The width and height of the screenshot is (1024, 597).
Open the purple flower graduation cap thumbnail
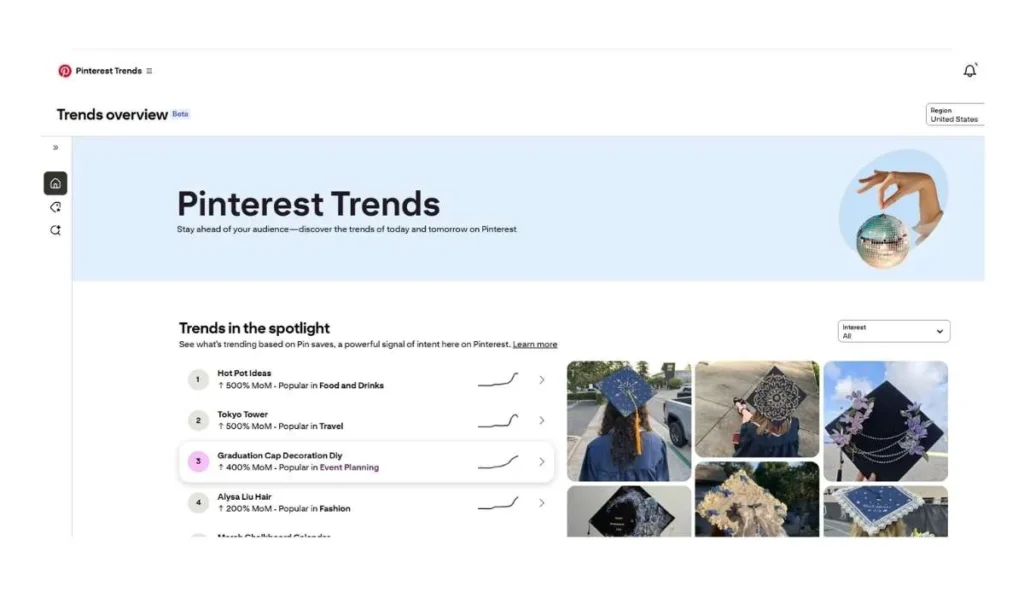pyautogui.click(x=885, y=420)
